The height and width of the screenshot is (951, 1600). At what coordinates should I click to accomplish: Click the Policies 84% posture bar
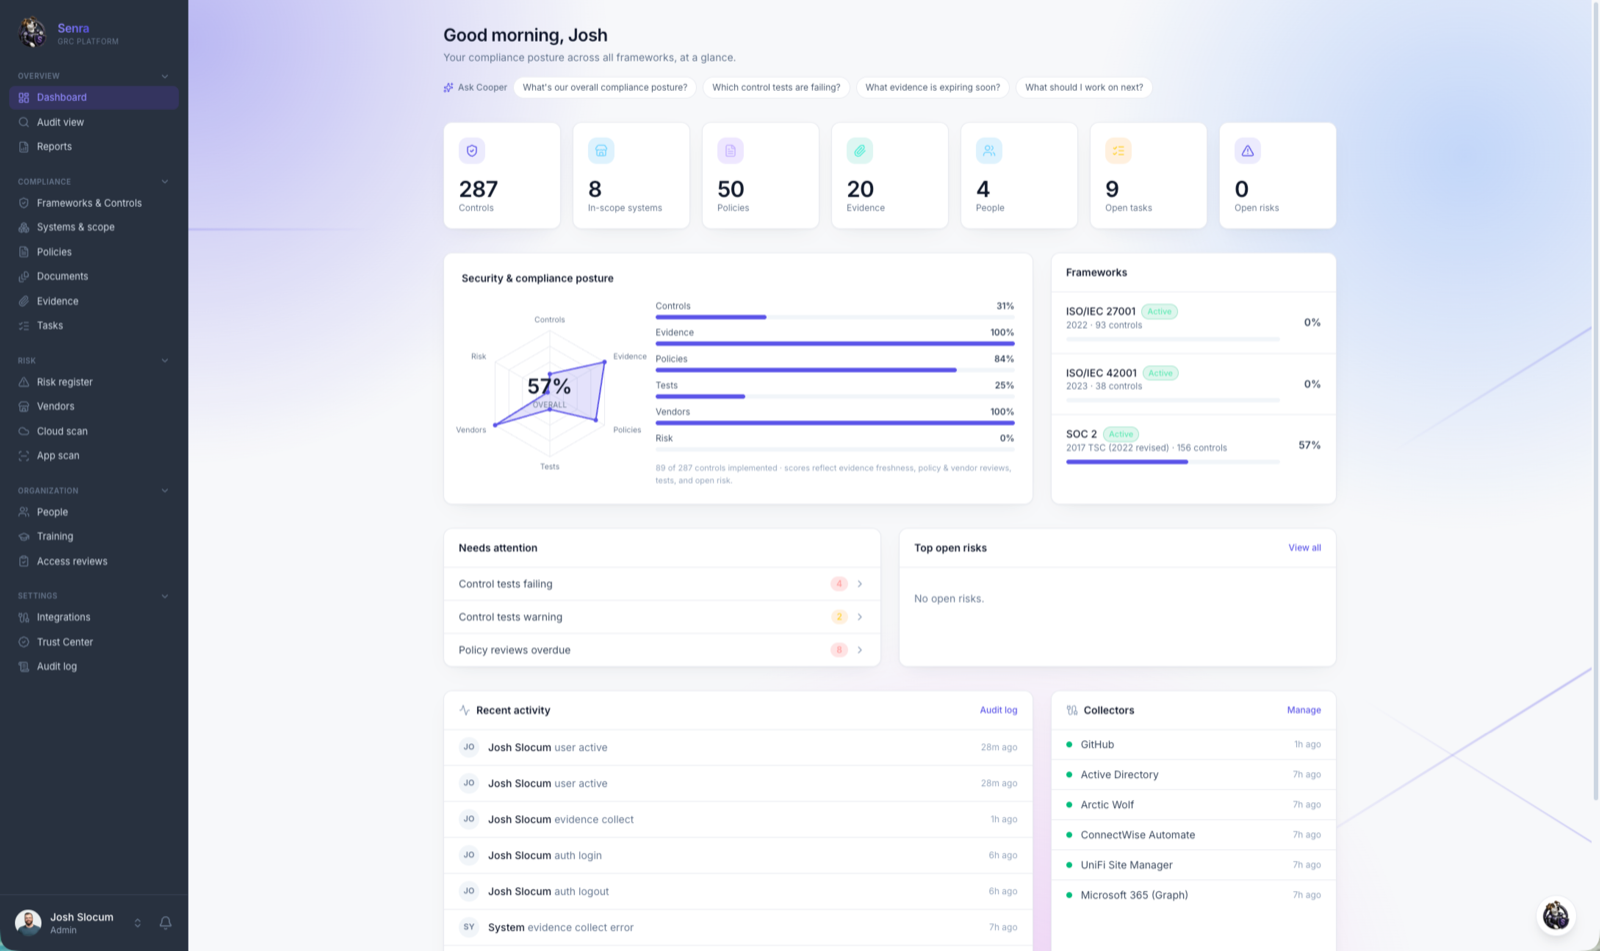coord(835,370)
